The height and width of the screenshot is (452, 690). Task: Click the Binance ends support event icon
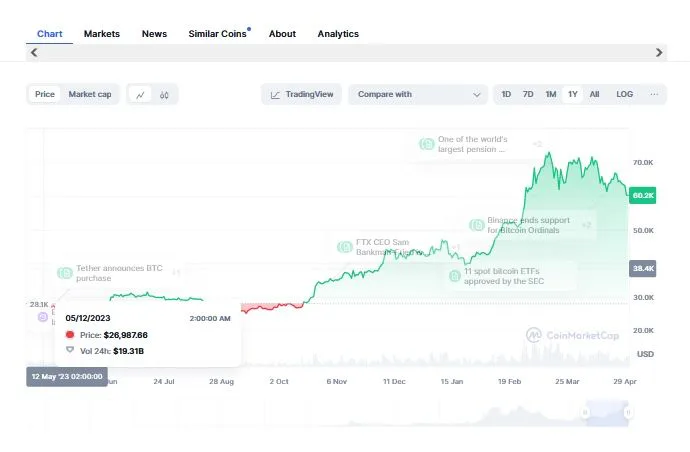477,225
